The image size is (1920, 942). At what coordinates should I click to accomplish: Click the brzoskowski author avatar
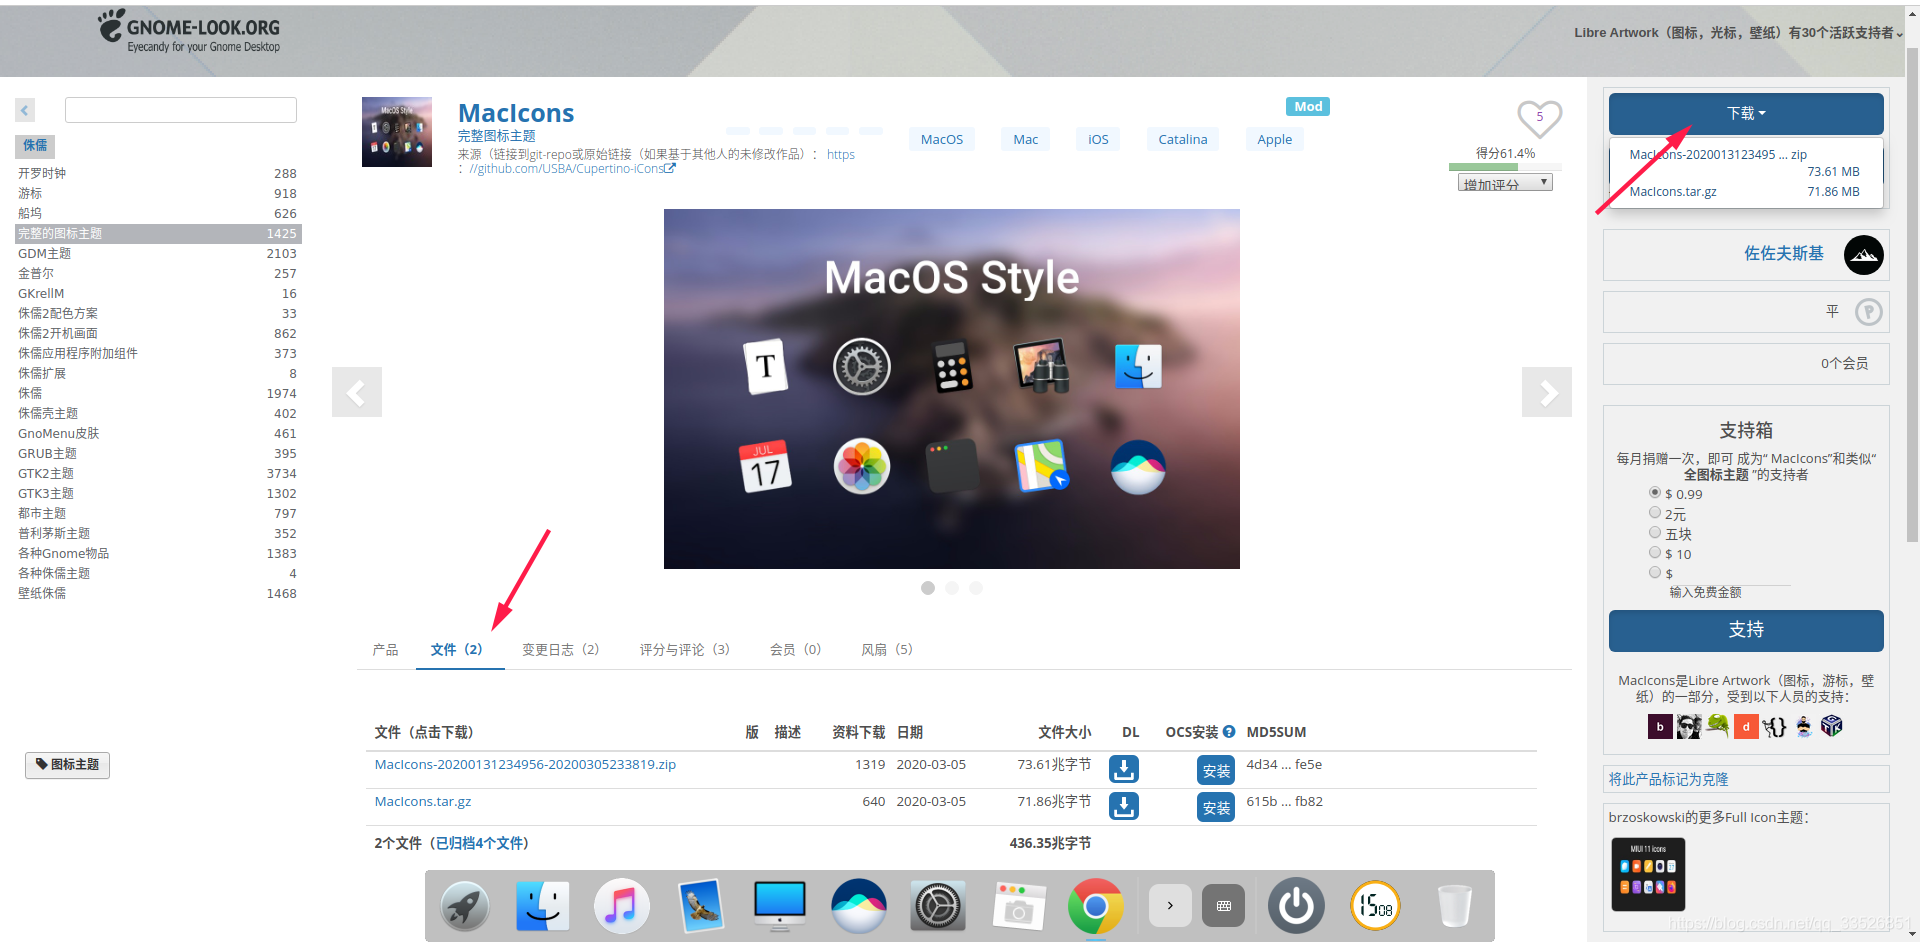1863,255
